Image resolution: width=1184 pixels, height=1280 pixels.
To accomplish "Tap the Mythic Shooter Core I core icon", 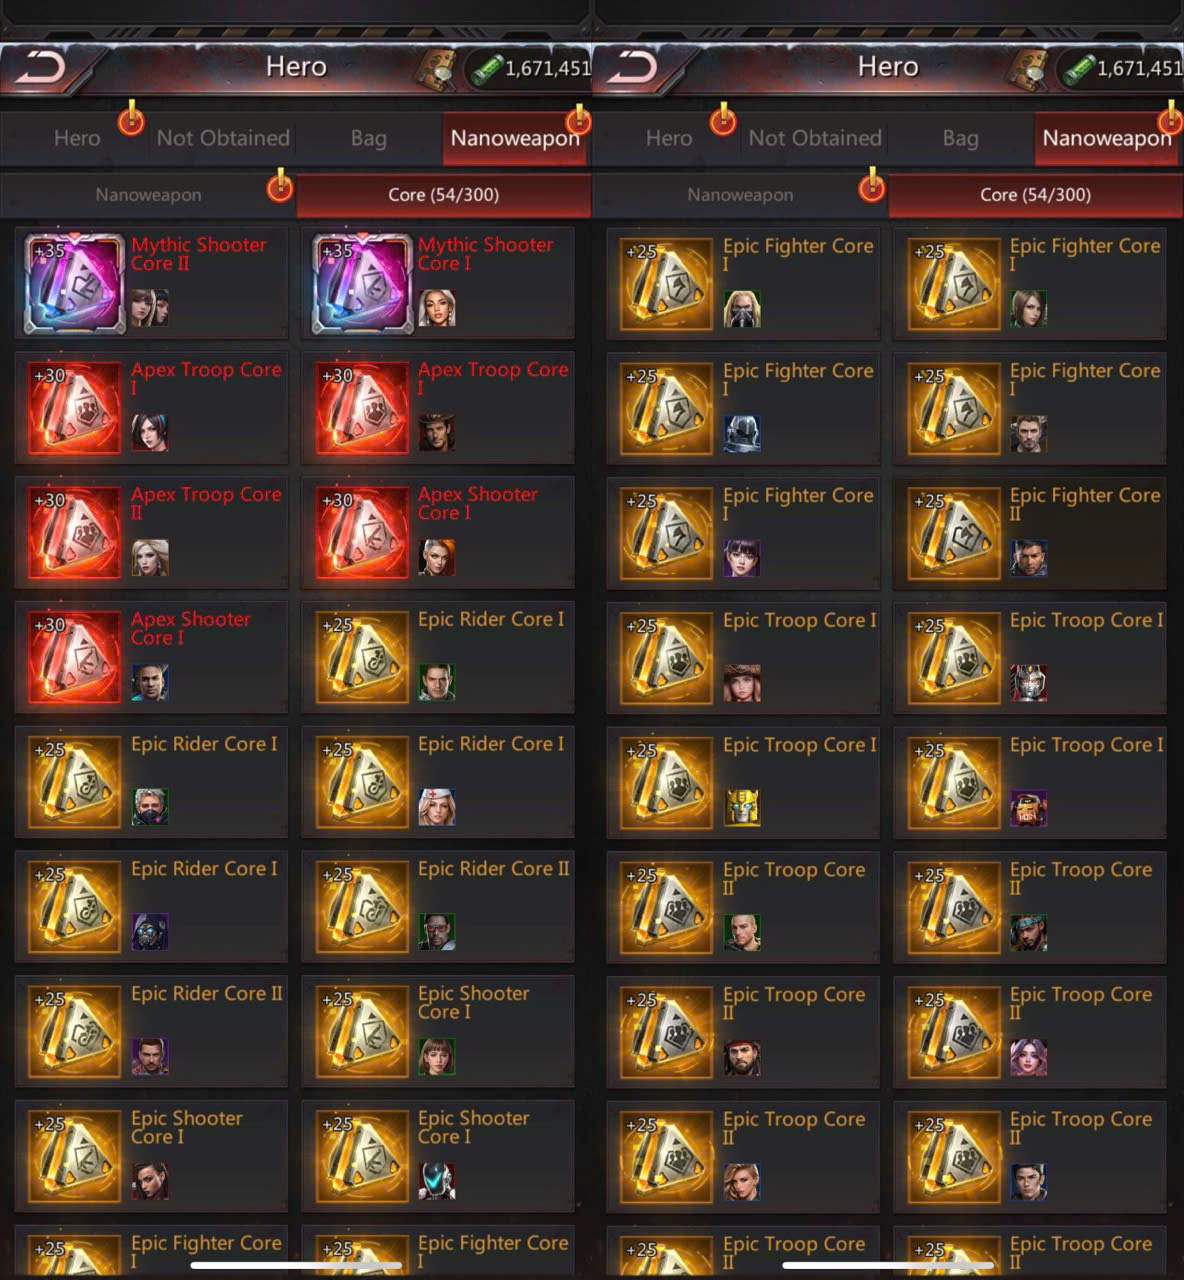I will tap(362, 283).
